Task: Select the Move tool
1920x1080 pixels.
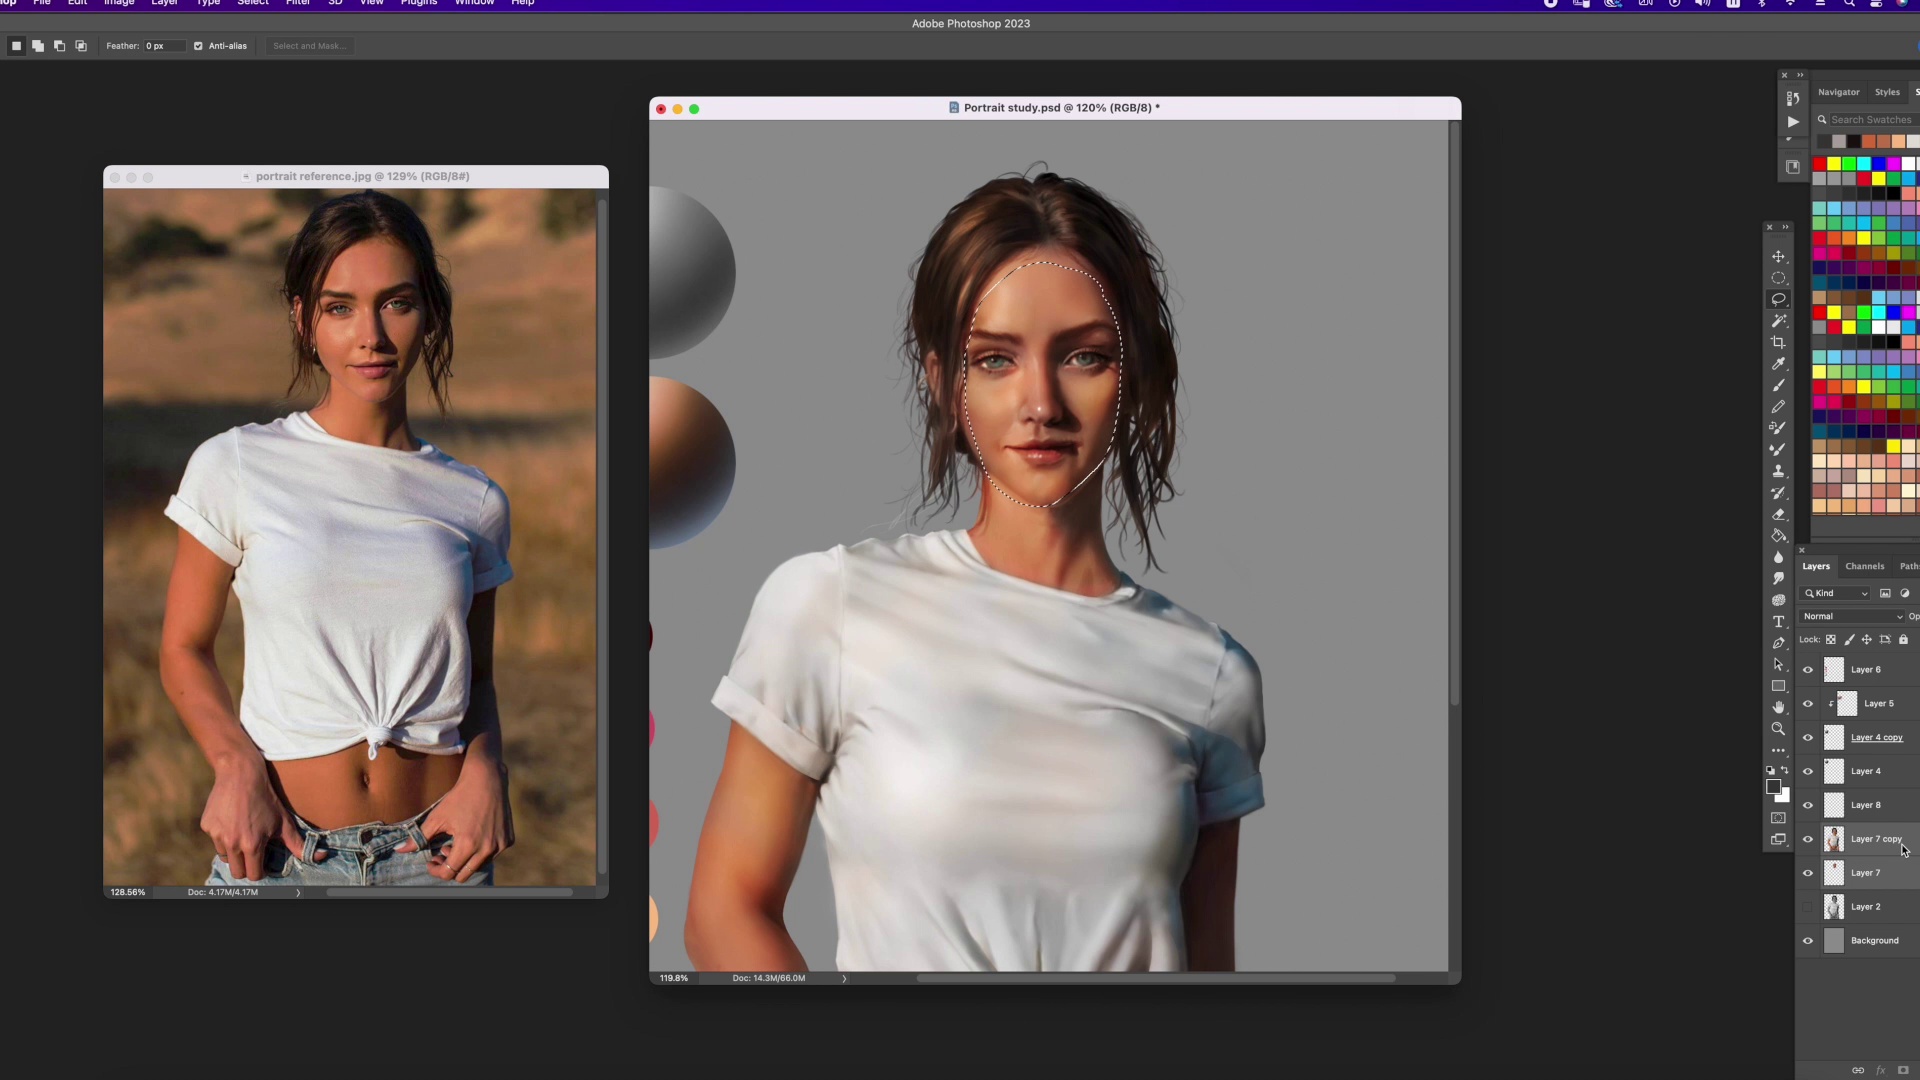Action: tap(1778, 257)
